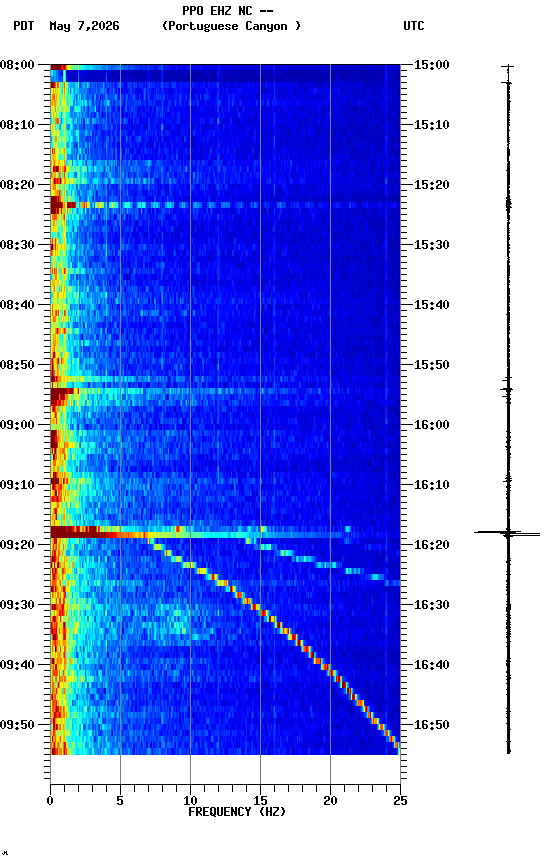Screen dimensions: 552x864
Task: Click the '(Portuguese Canyon )' station name
Action: tap(231, 26)
